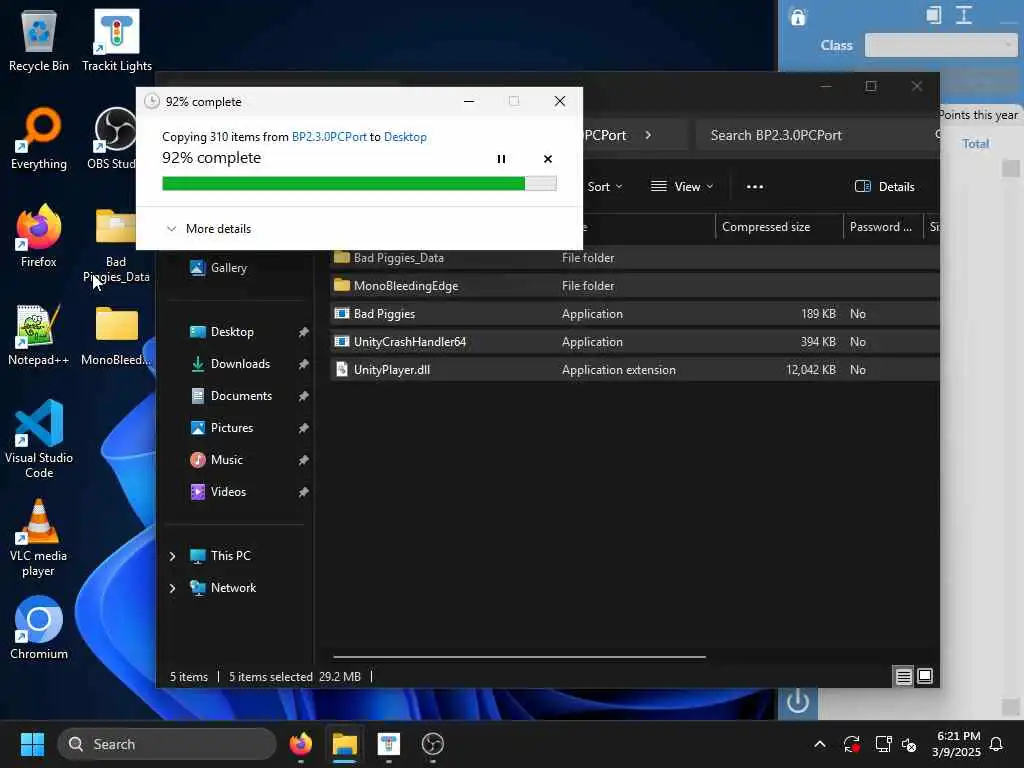Select UnityCrashHandler64 application file
This screenshot has width=1024, height=768.
pos(635,342)
